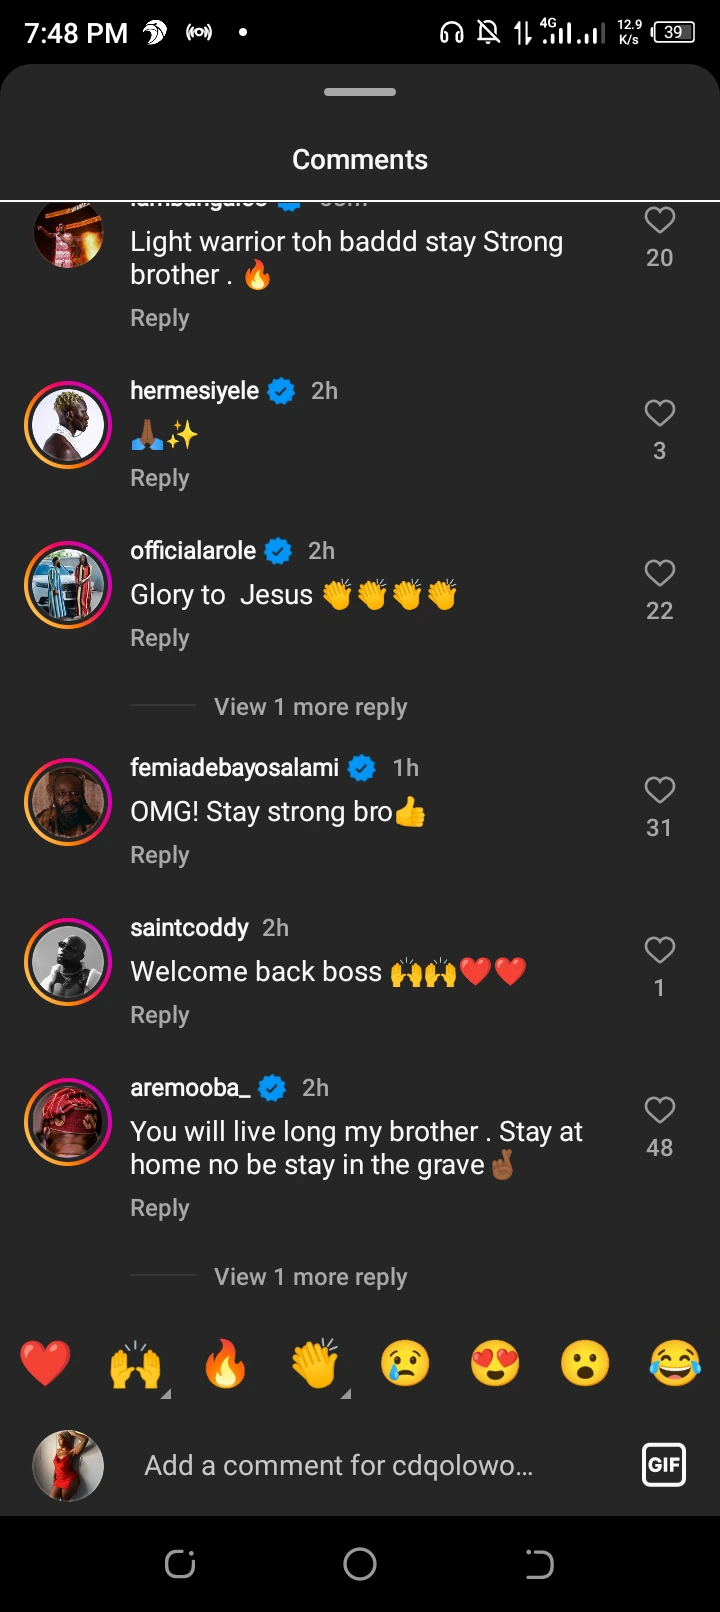
Task: Tap the crying face quick reaction emoji
Action: pos(405,1363)
